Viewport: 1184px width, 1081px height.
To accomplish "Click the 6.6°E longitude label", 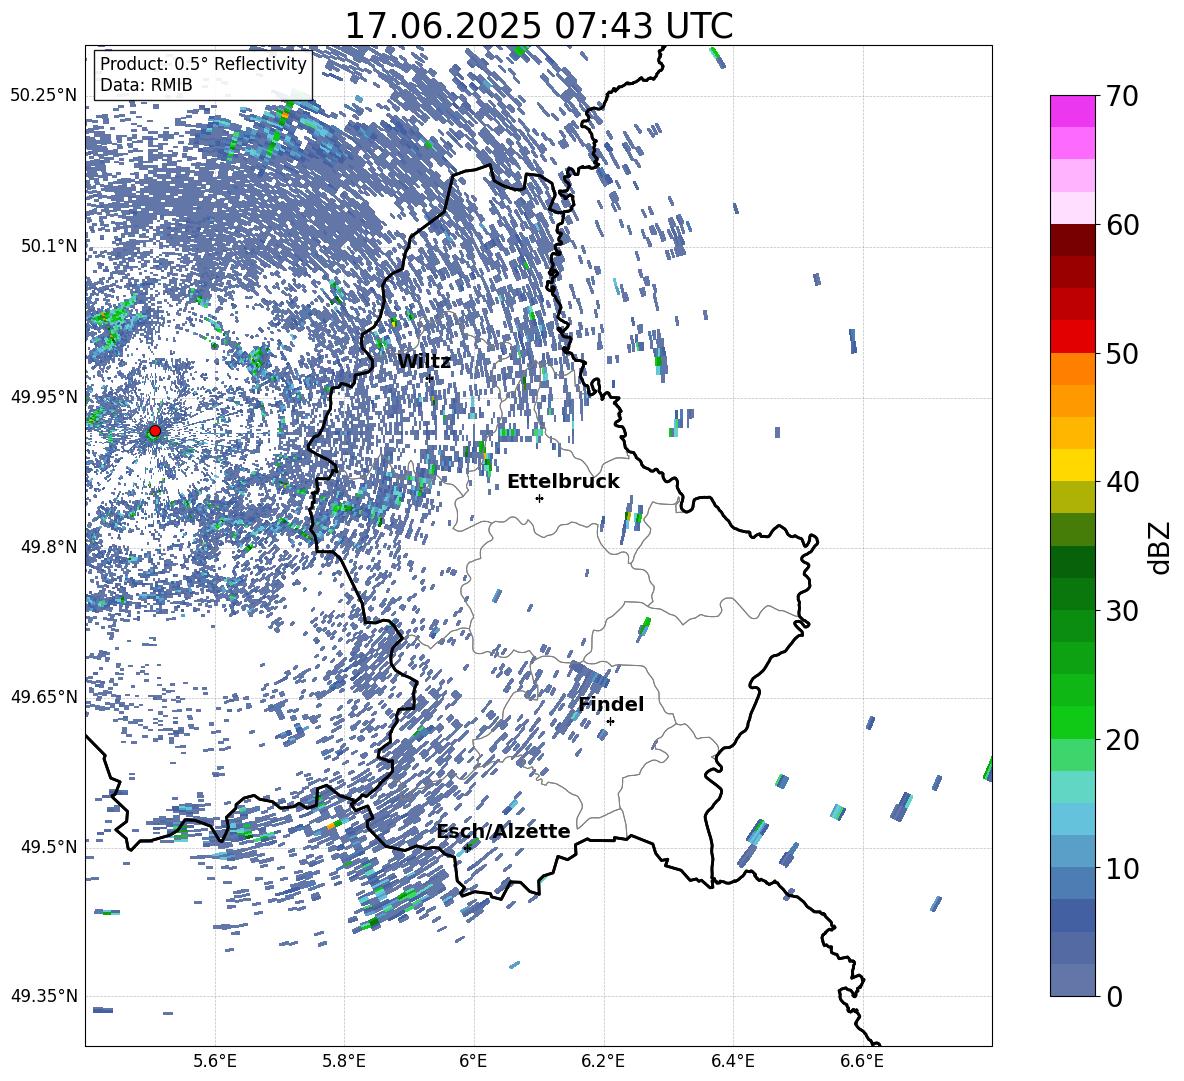I will pyautogui.click(x=862, y=1061).
